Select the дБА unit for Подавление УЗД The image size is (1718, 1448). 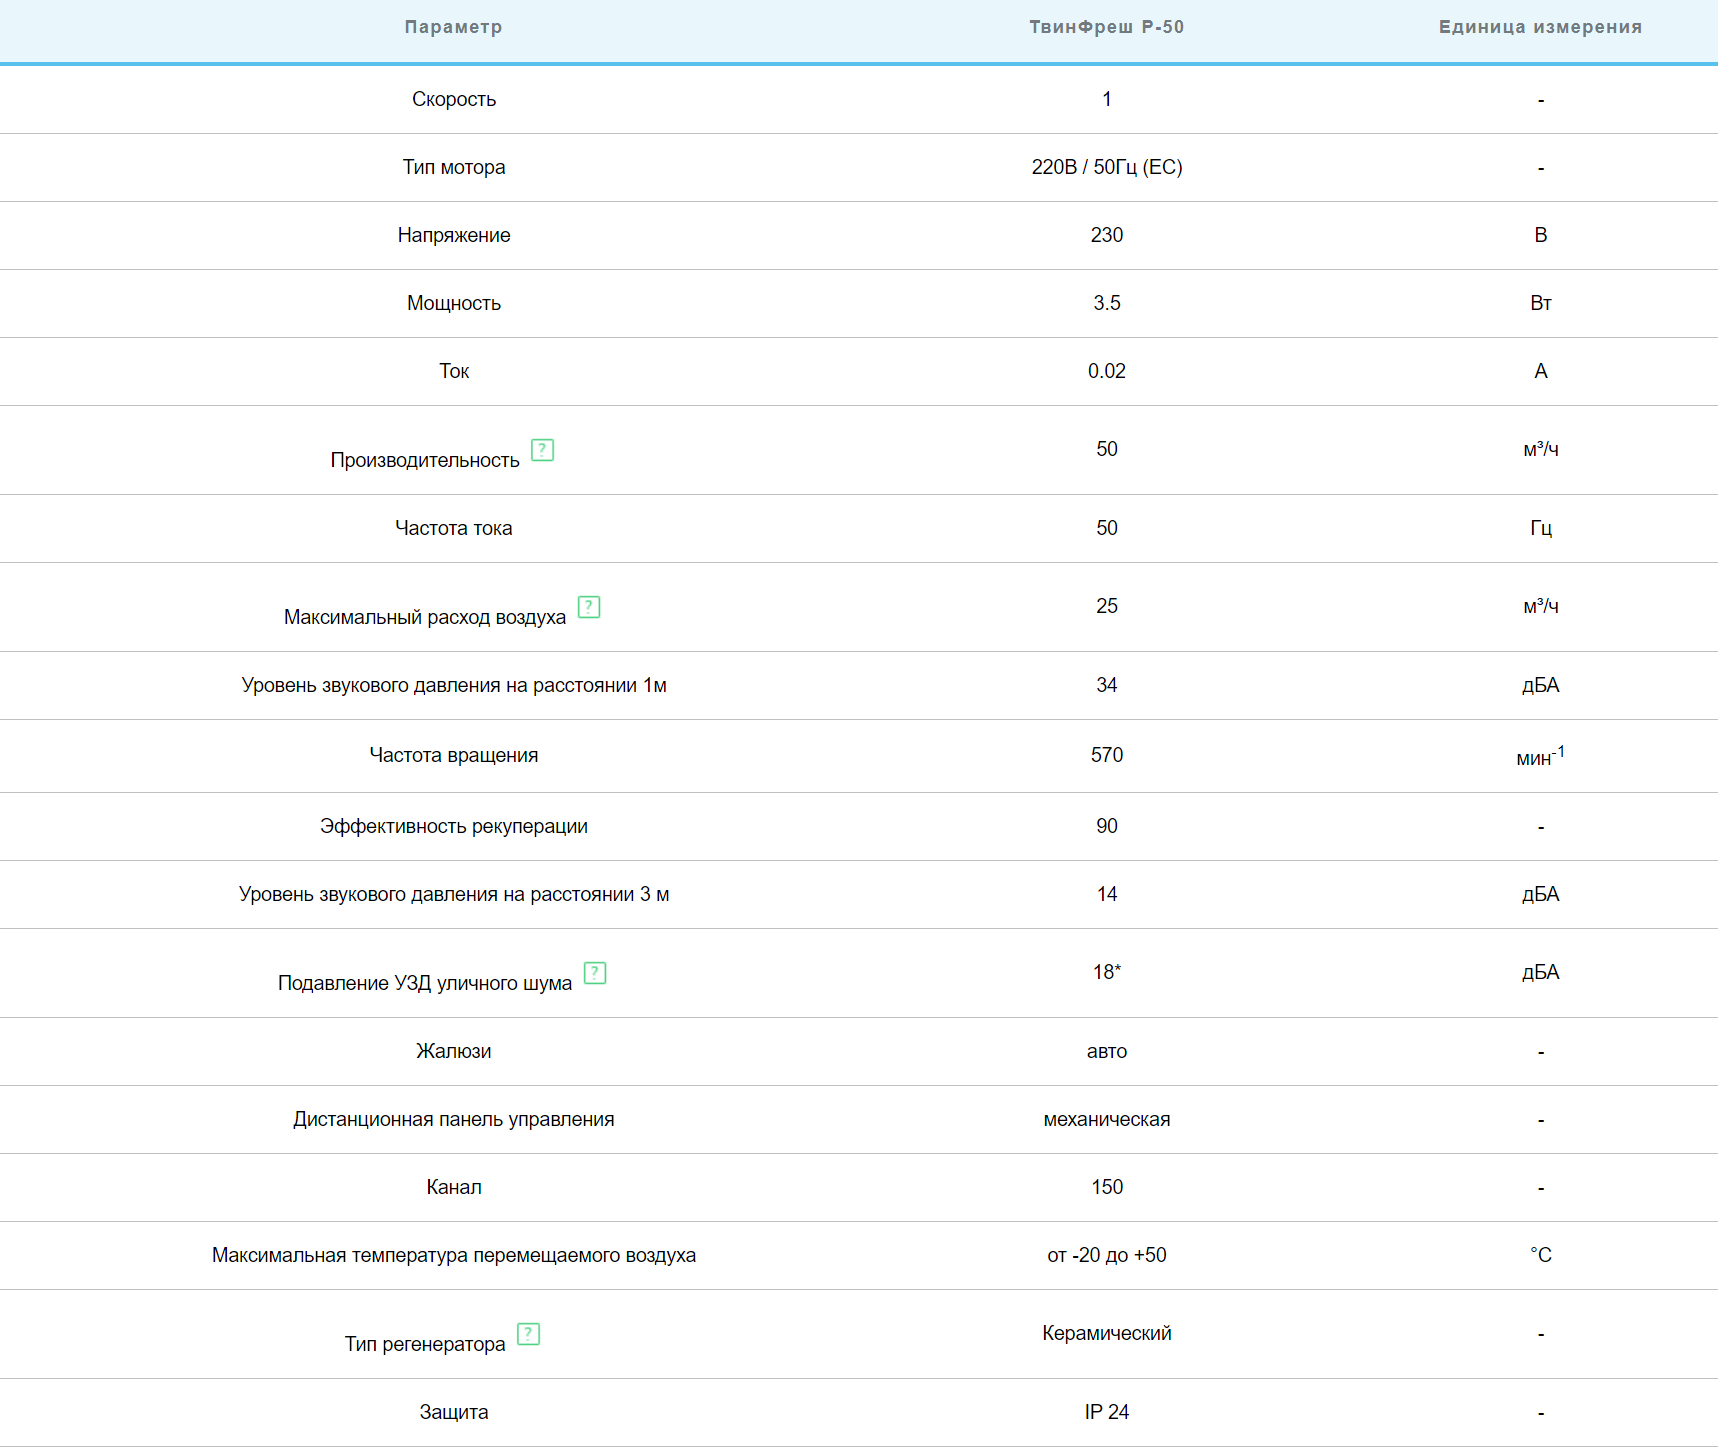(1541, 972)
